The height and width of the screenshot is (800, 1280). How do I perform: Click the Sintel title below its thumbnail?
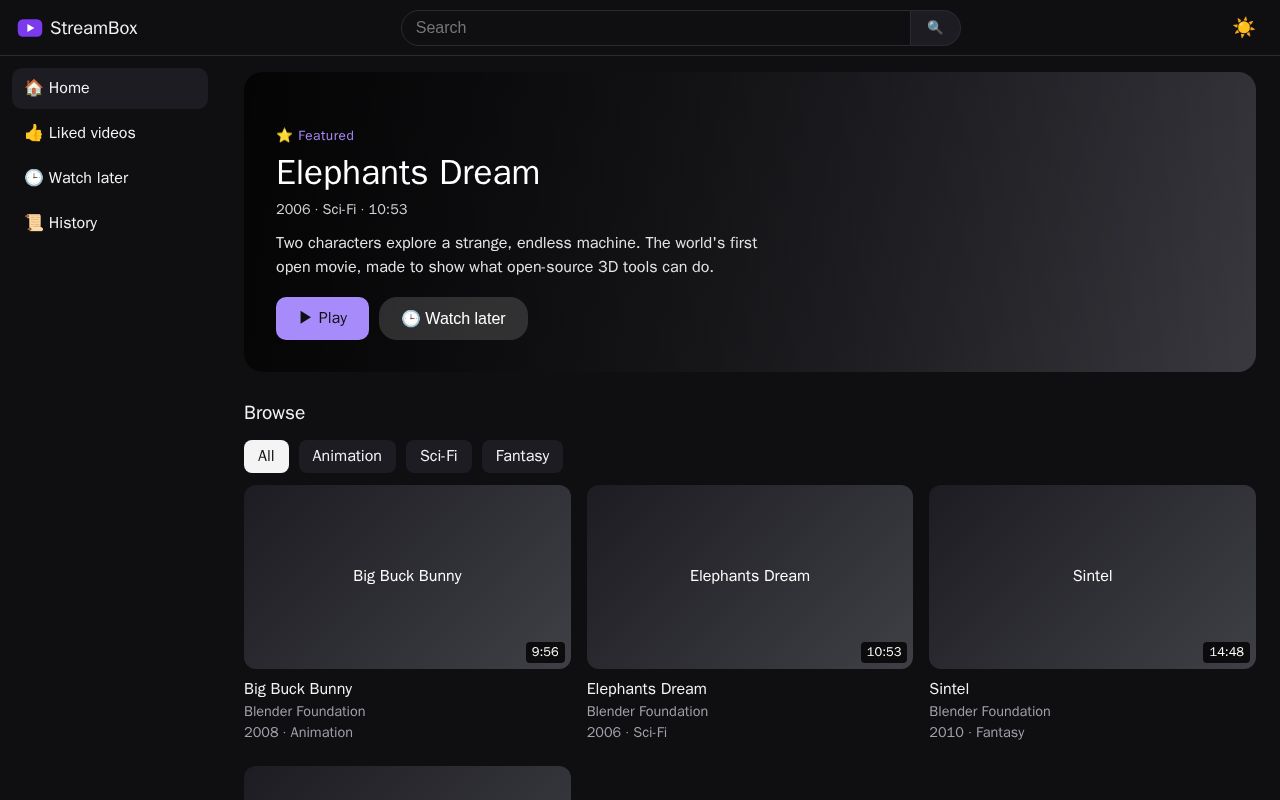coord(949,689)
